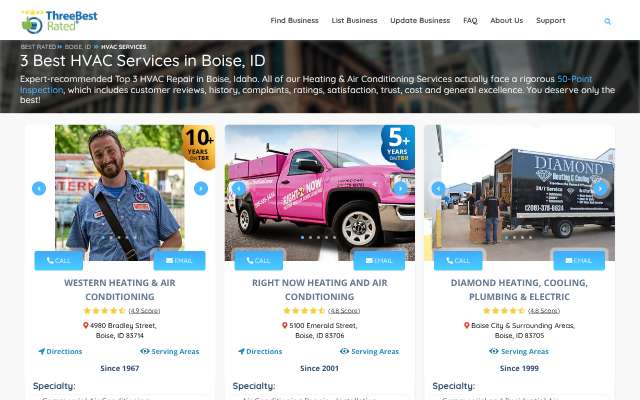
Task: View Serving Areas for Diamond Heating
Action: click(519, 351)
